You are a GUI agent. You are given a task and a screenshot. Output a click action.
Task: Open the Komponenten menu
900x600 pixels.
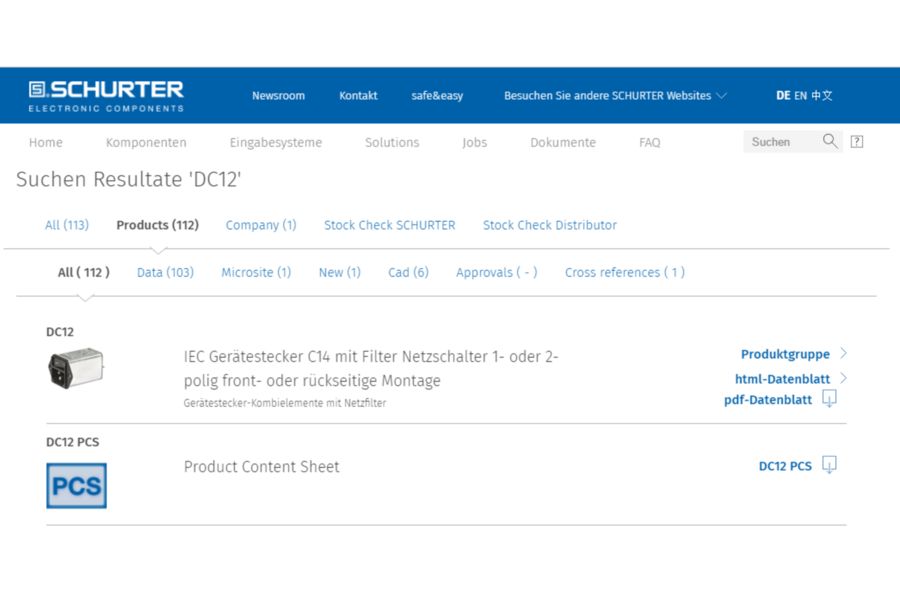click(x=146, y=142)
